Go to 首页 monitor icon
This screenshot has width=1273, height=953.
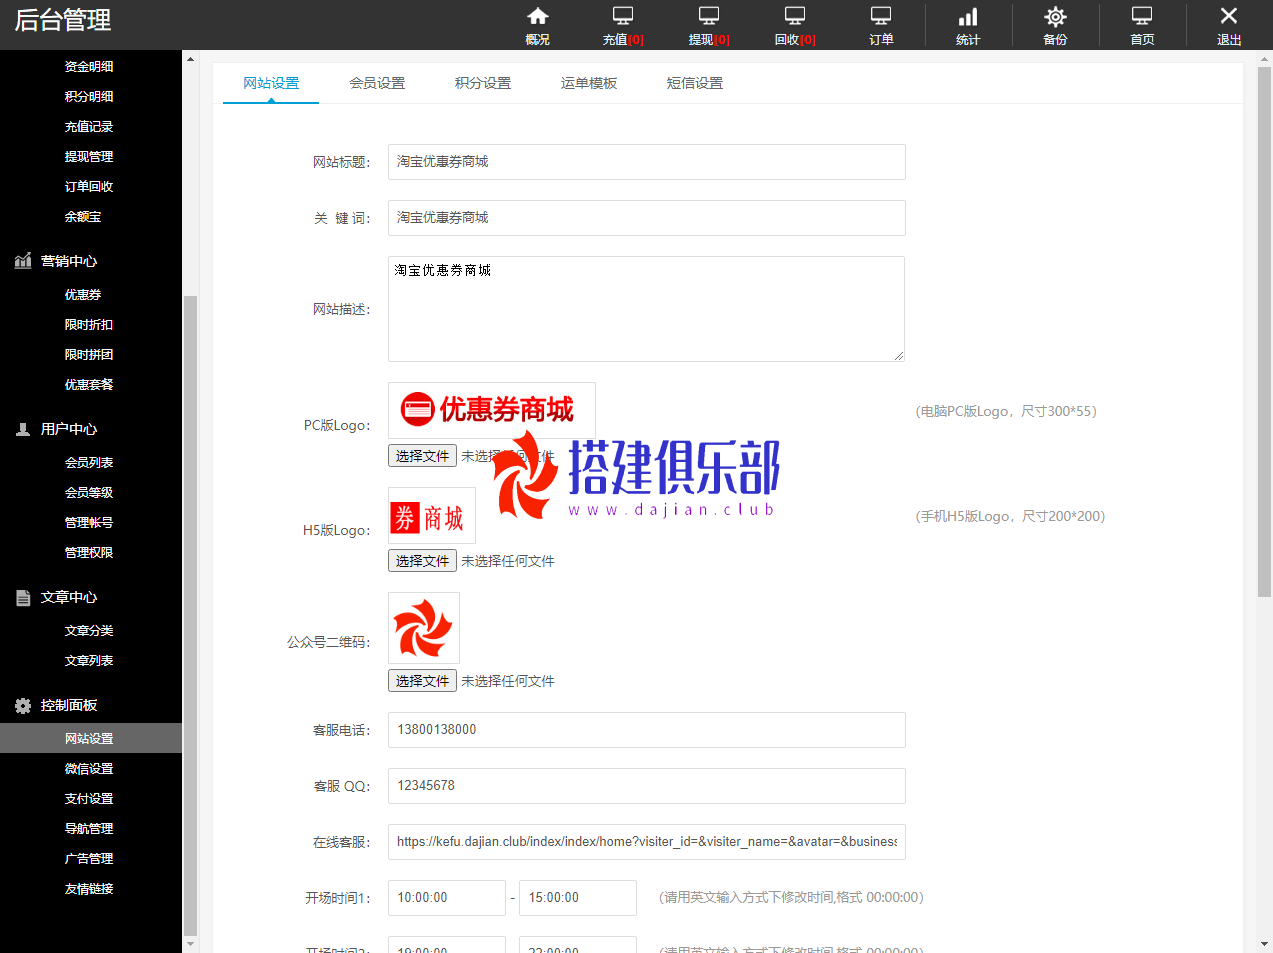pyautogui.click(x=1142, y=16)
